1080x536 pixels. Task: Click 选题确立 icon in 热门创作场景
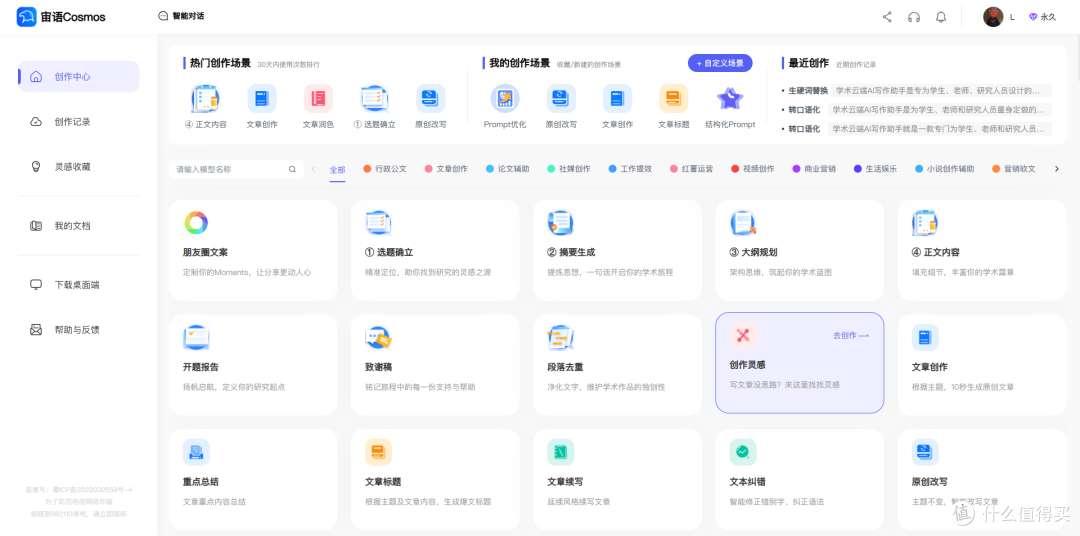375,99
